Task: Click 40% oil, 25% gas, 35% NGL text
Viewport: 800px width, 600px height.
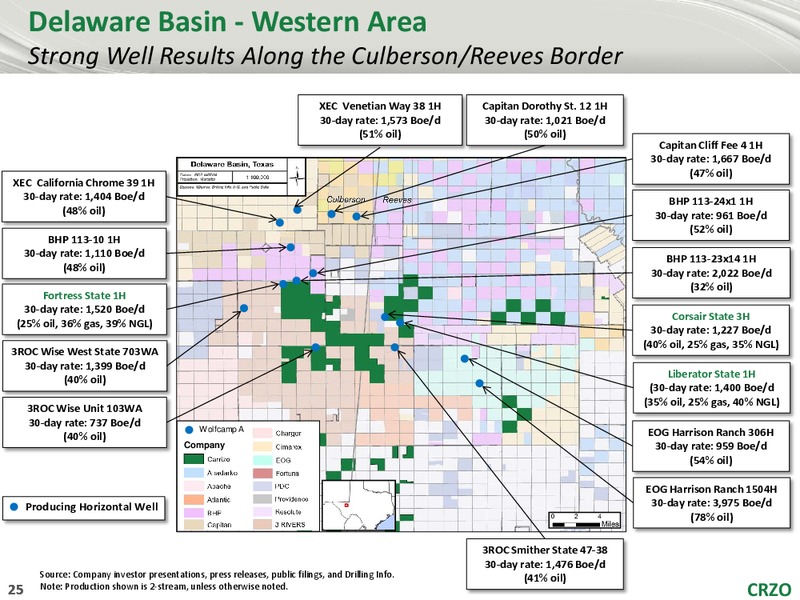Action: (x=711, y=344)
